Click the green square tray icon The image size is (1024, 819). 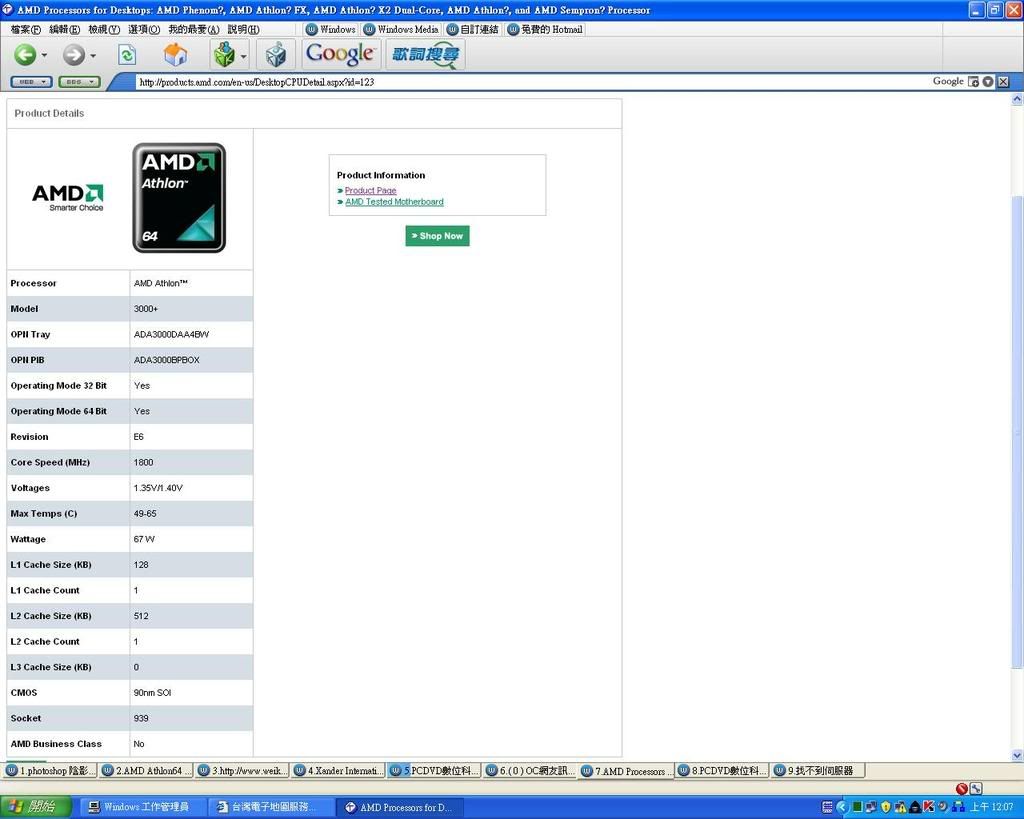click(857, 807)
